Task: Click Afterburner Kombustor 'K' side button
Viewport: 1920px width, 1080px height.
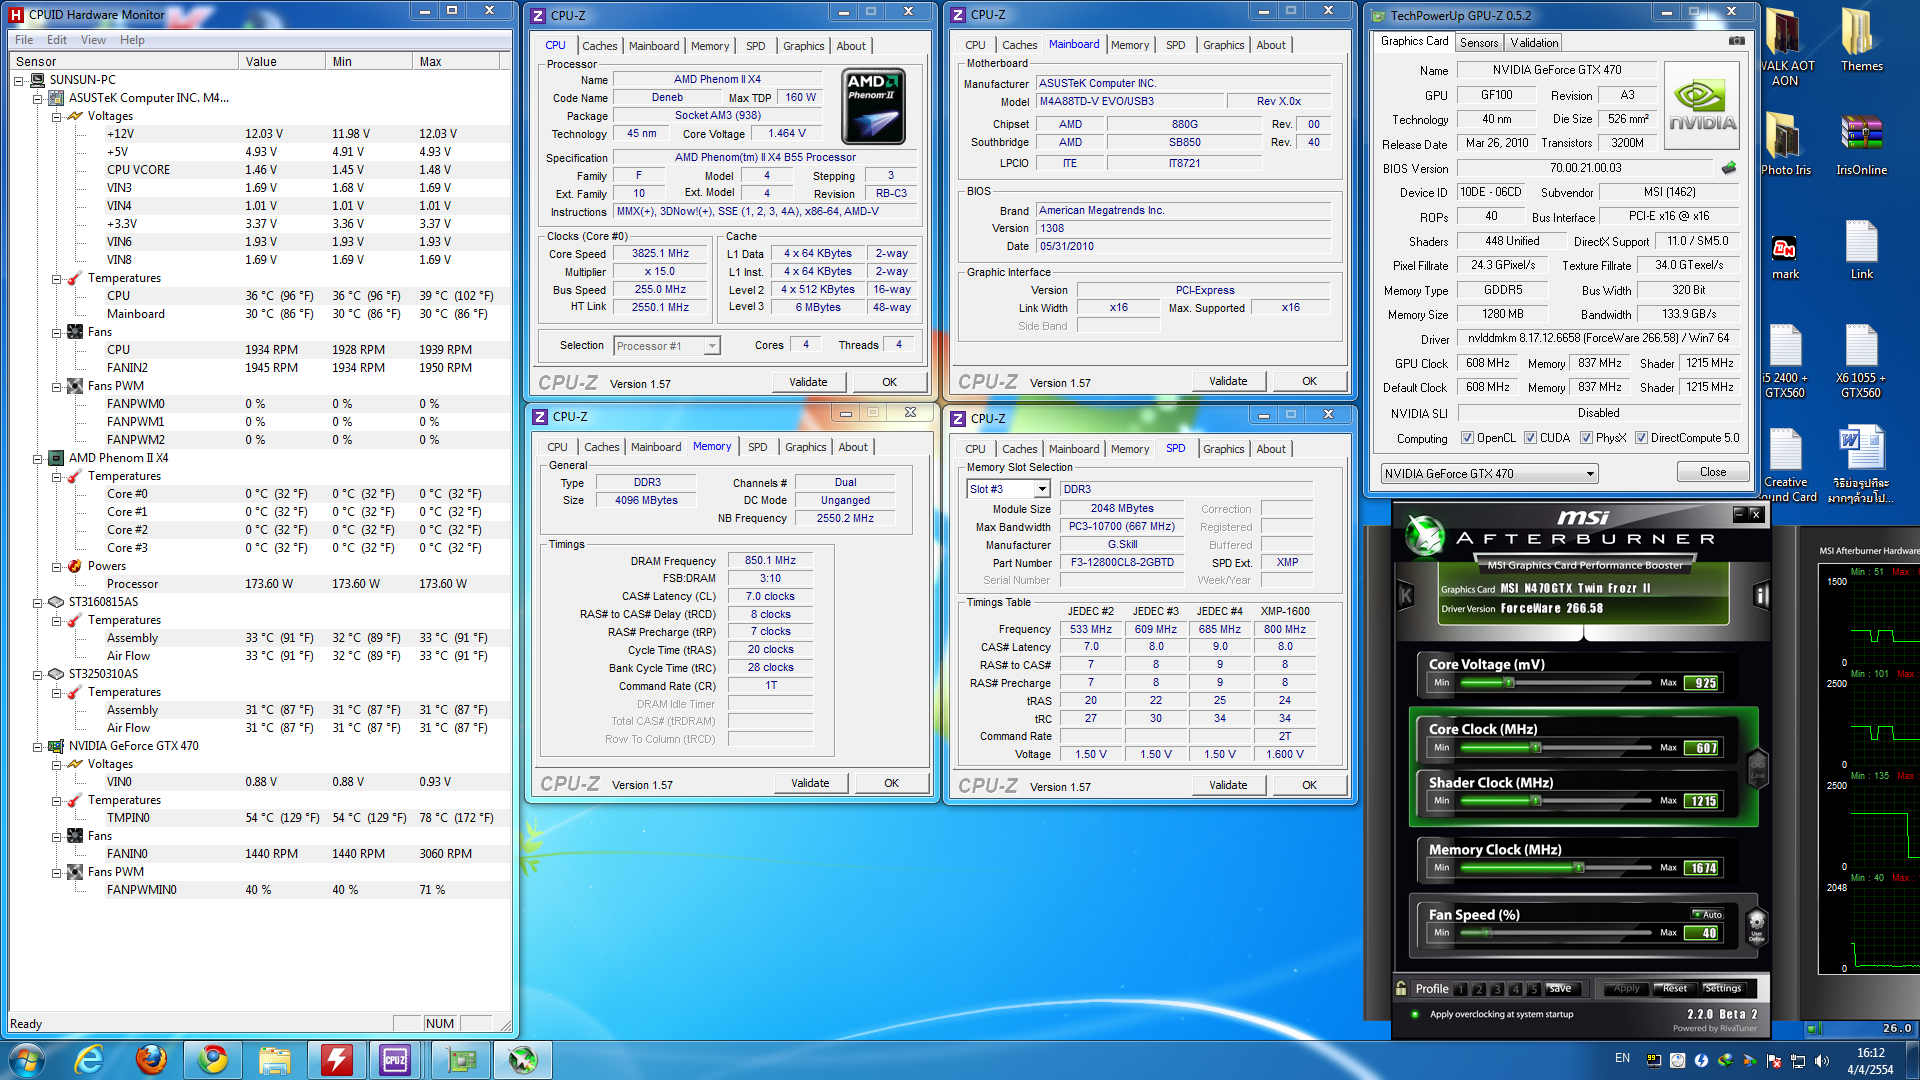Action: (x=1405, y=596)
